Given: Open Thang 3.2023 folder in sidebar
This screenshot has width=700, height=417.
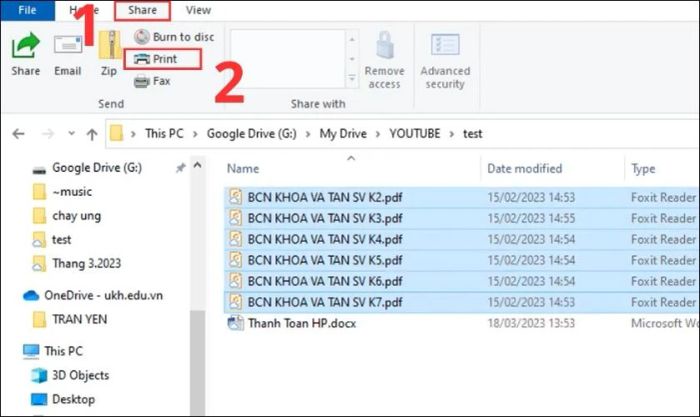Looking at the screenshot, I should click(87, 263).
